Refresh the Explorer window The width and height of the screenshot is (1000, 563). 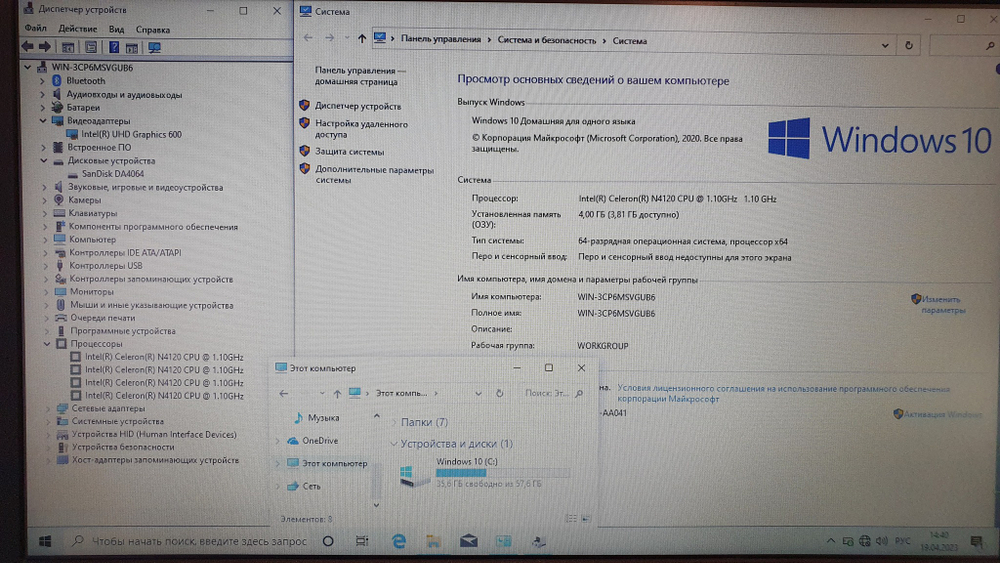tap(499, 393)
